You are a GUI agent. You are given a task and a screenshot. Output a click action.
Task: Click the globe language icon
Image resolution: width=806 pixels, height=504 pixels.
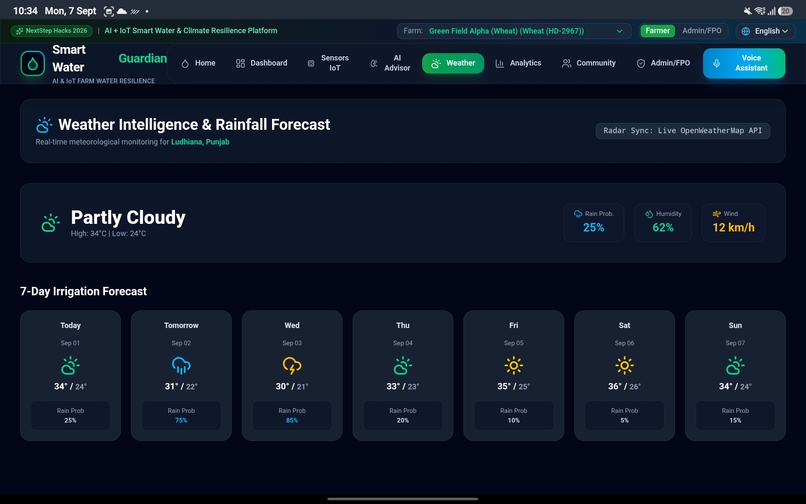coord(745,31)
